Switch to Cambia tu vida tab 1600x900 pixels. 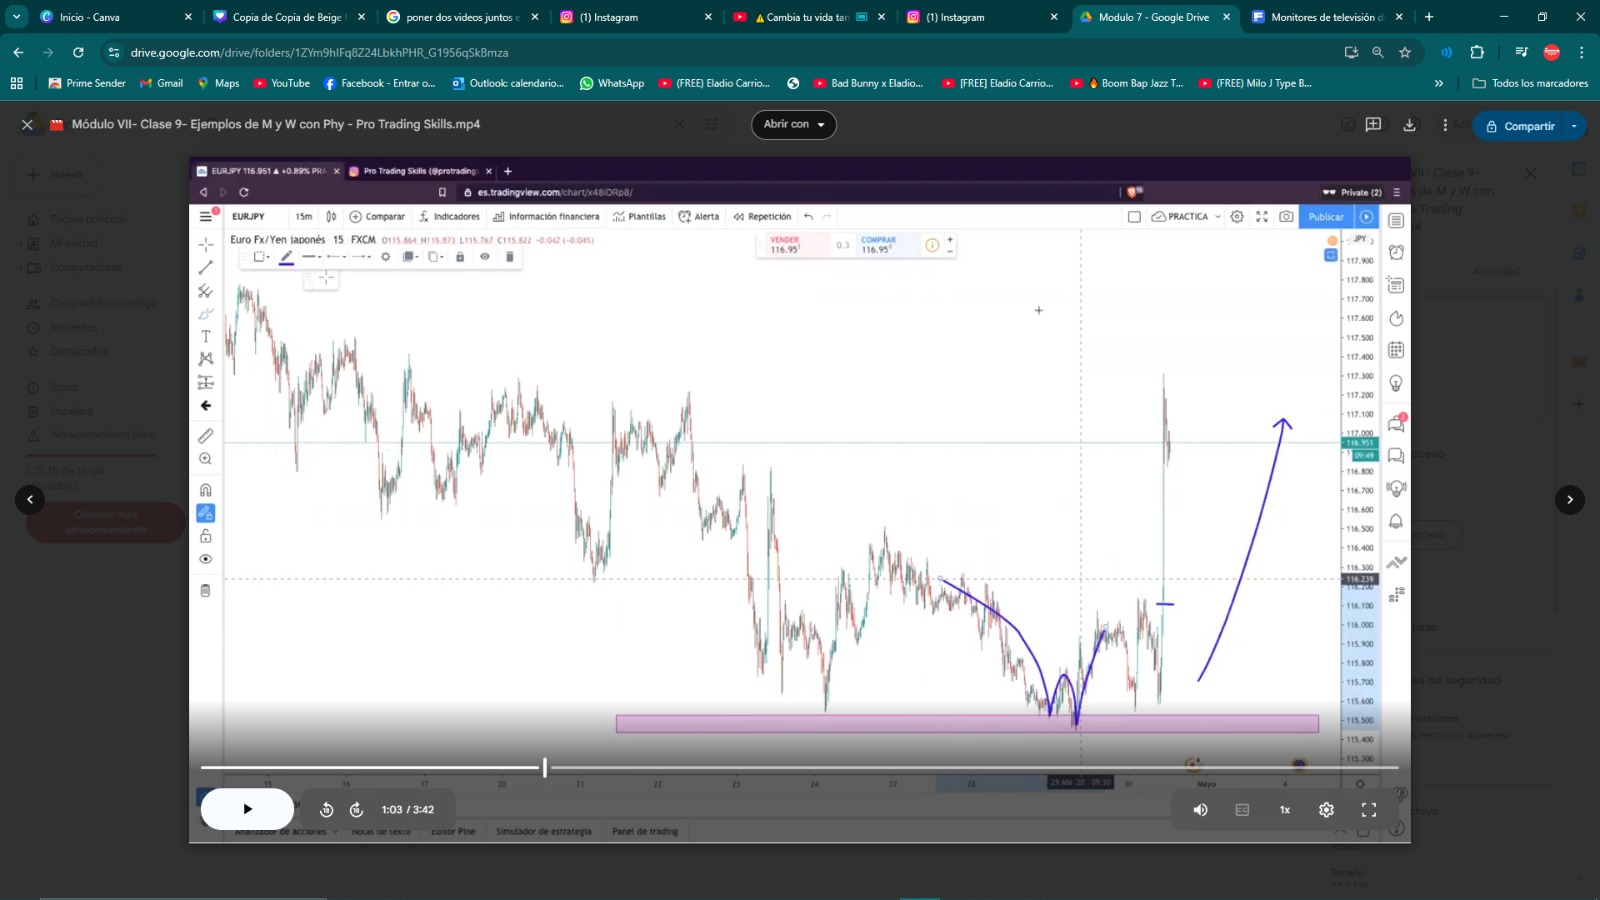click(x=808, y=17)
